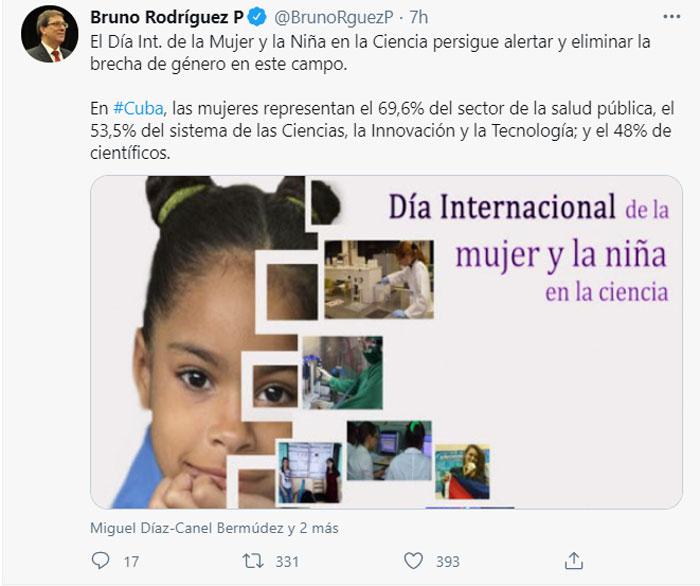700x586 pixels.
Task: Like the tweet with the heart icon
Action: point(413,561)
